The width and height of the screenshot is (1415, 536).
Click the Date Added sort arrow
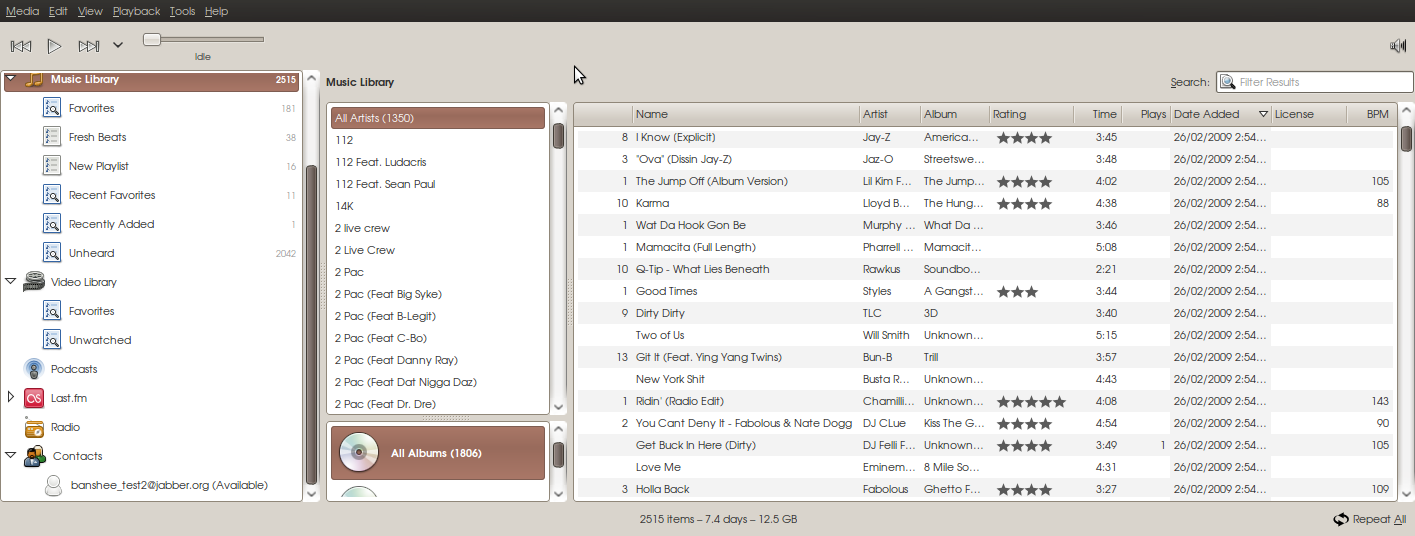click(x=1263, y=114)
